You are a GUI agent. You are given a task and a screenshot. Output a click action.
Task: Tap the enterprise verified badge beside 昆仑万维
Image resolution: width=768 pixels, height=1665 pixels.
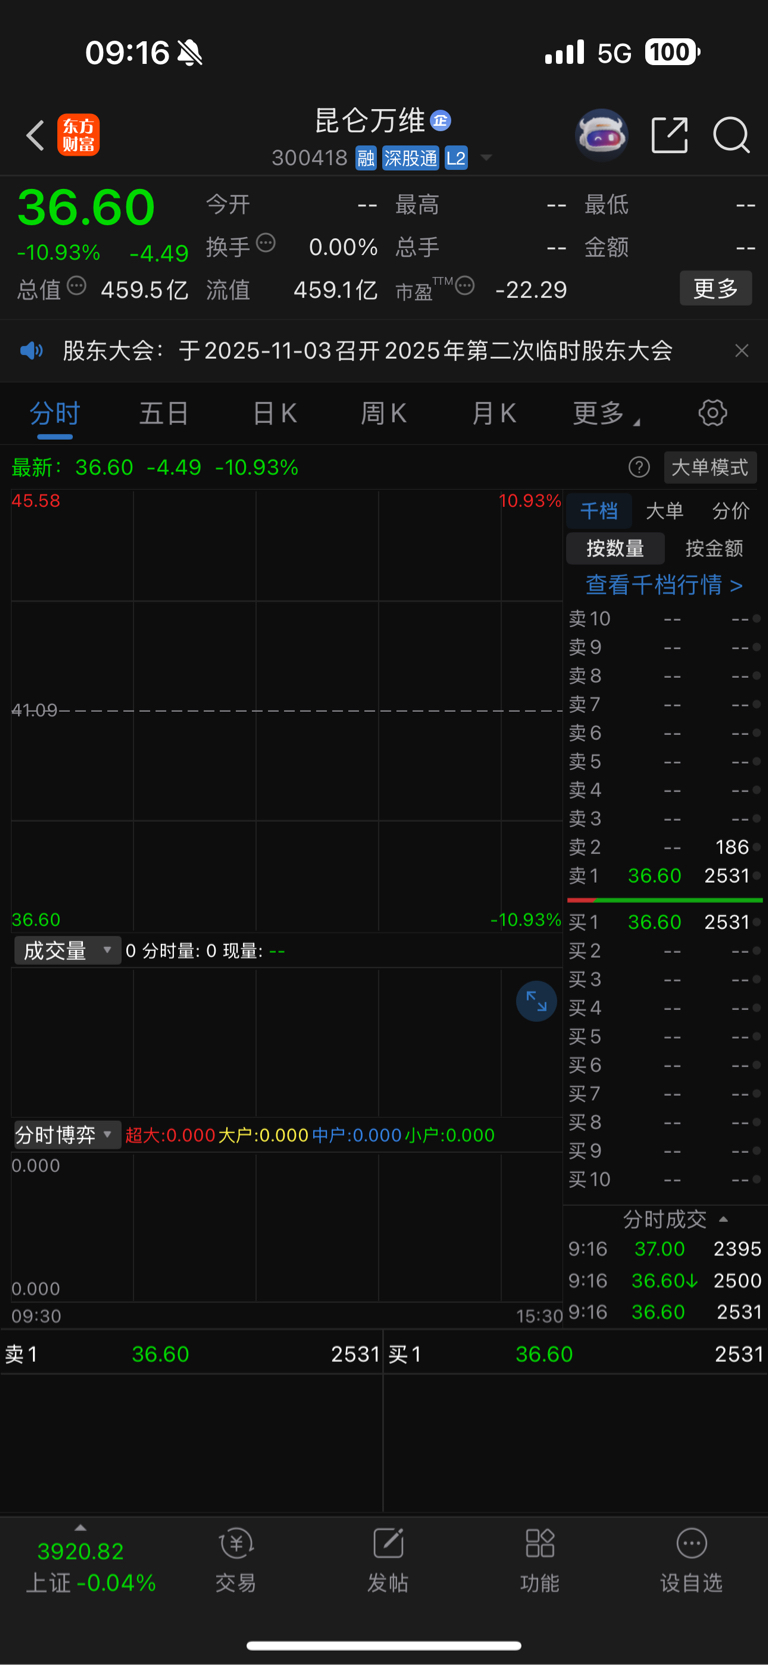440,121
